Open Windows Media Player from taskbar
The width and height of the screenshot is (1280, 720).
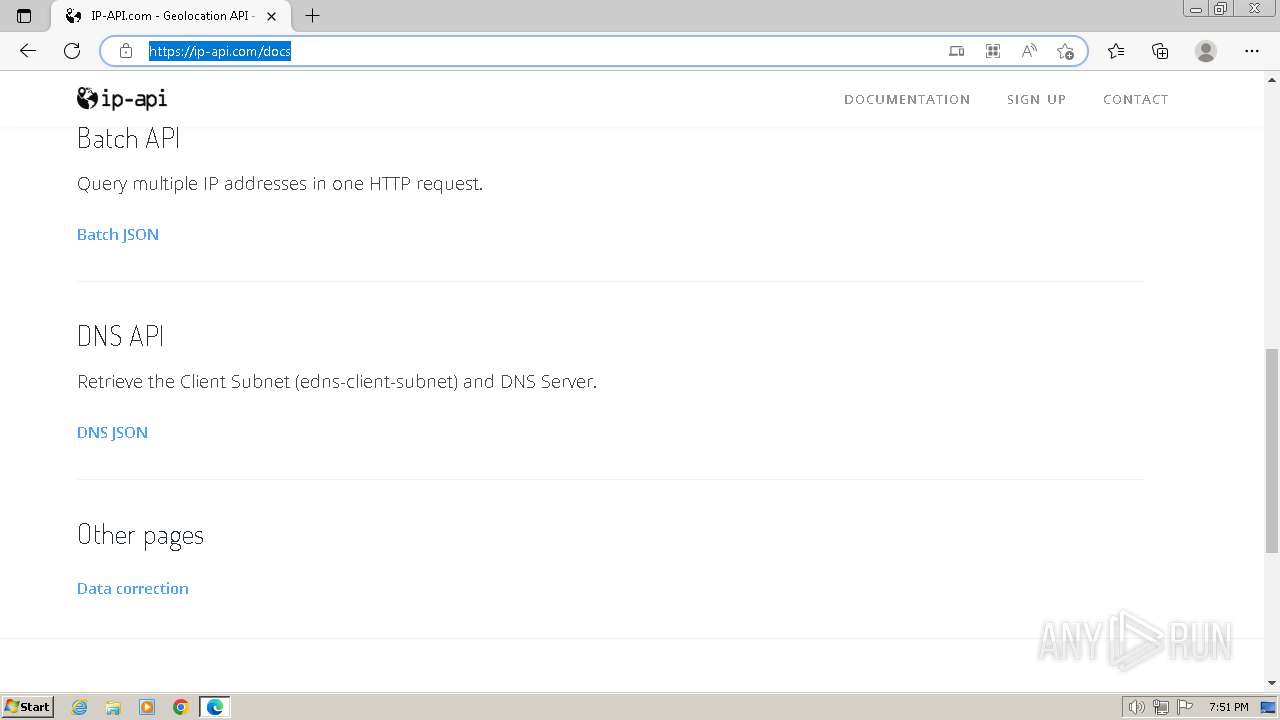147,707
